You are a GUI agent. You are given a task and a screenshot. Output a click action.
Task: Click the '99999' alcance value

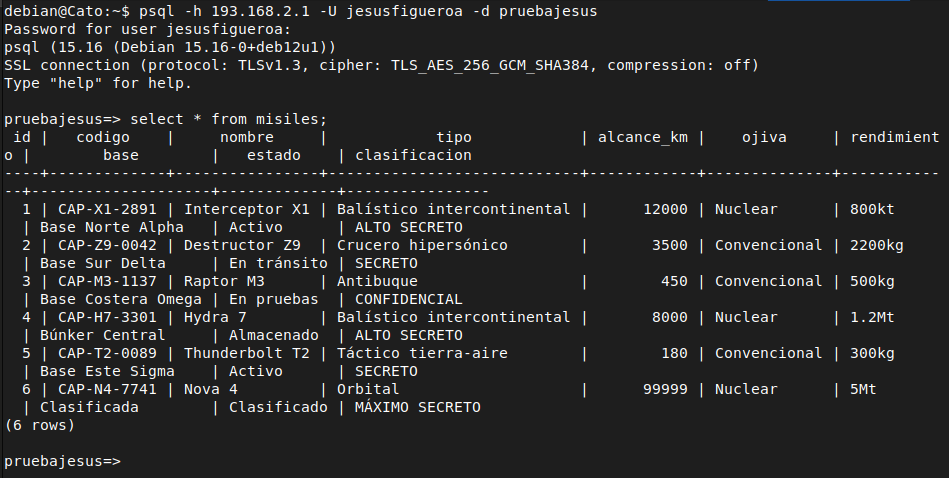click(665, 389)
